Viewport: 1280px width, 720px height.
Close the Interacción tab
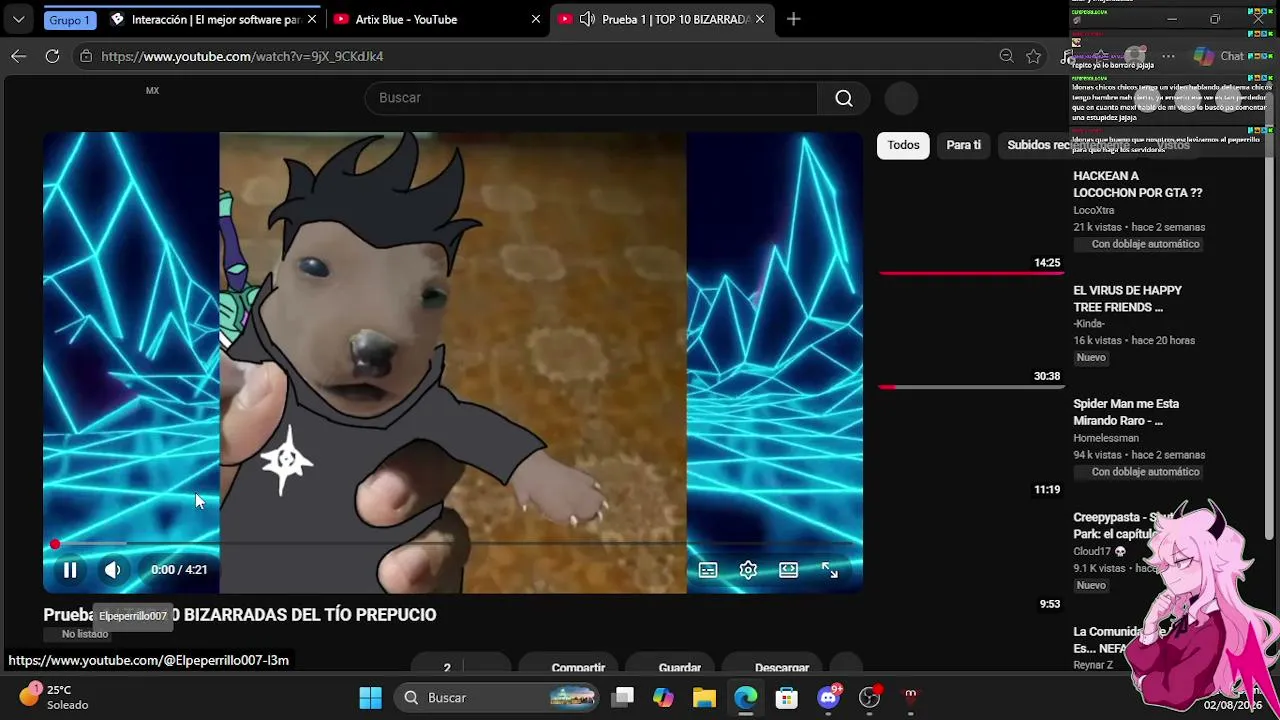(312, 19)
